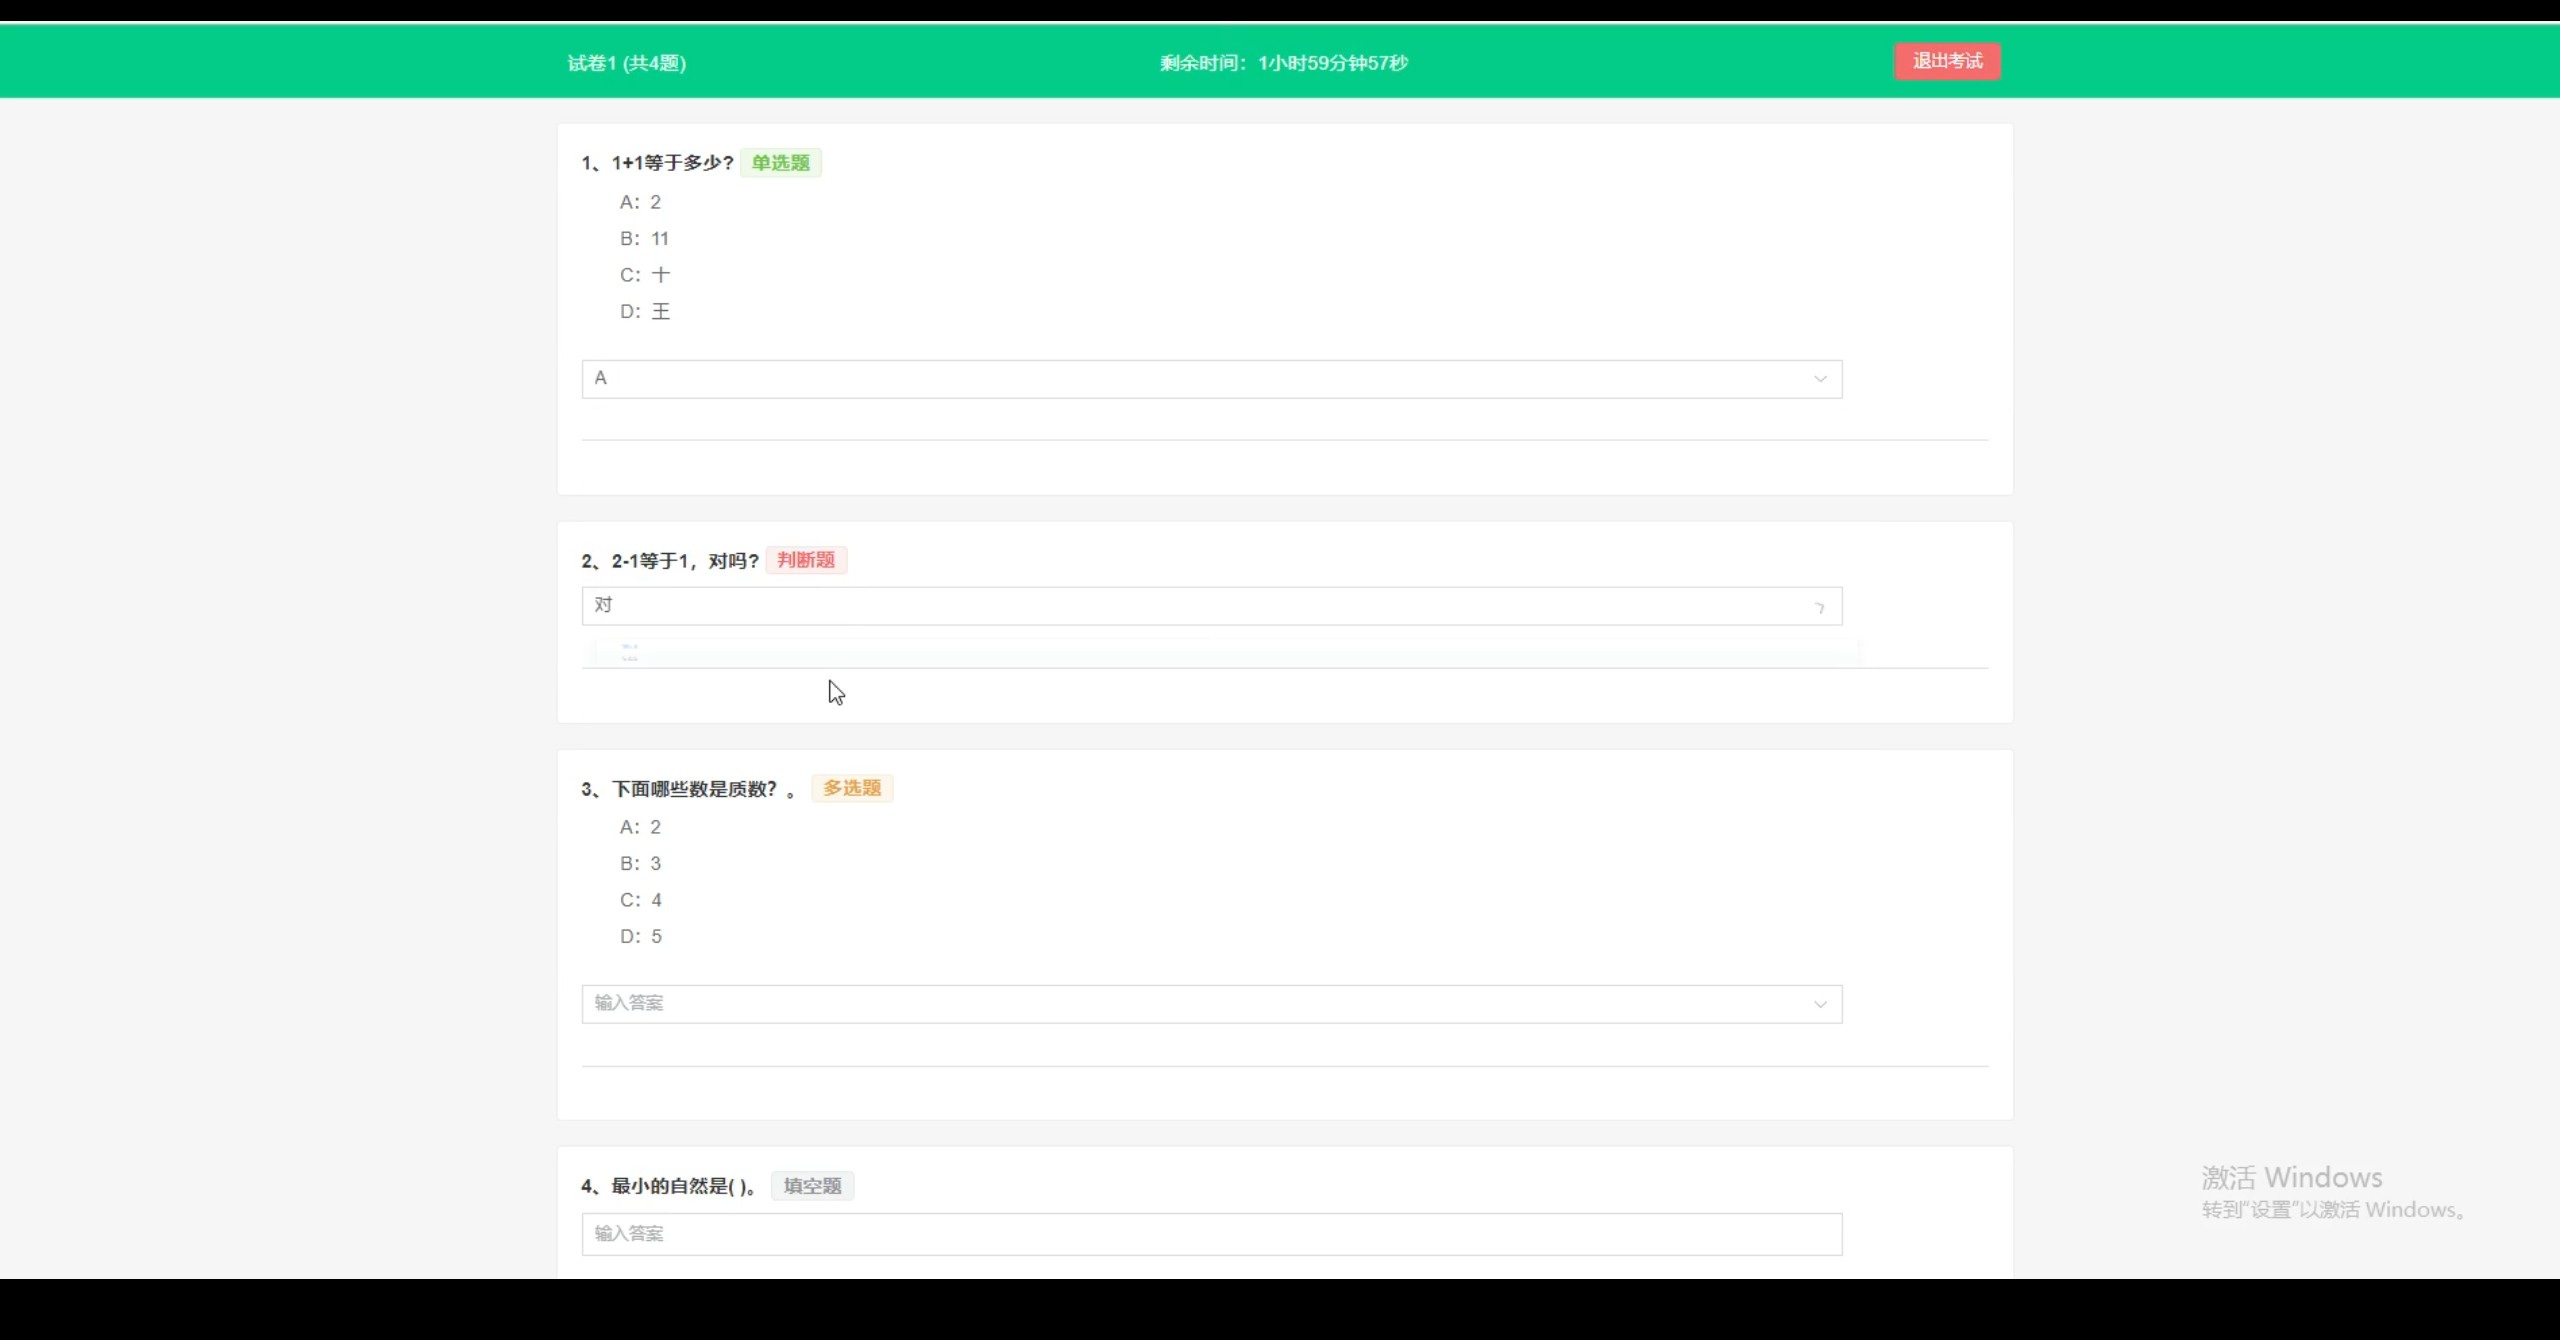Click the 多选题 badge on question 3

[850, 788]
